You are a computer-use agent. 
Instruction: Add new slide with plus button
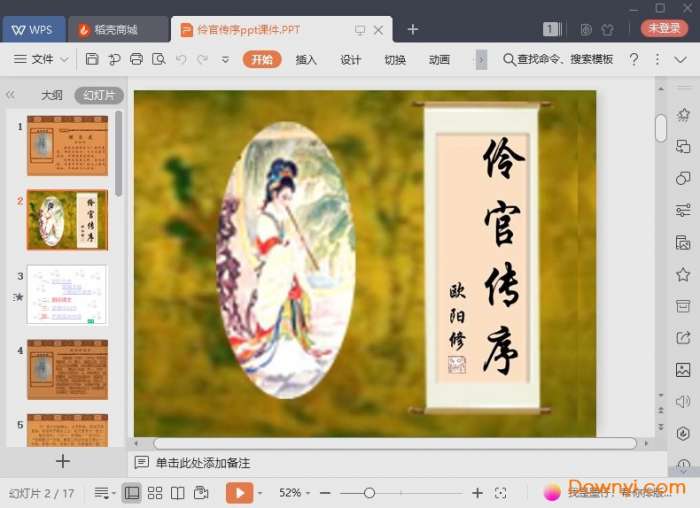coord(62,461)
